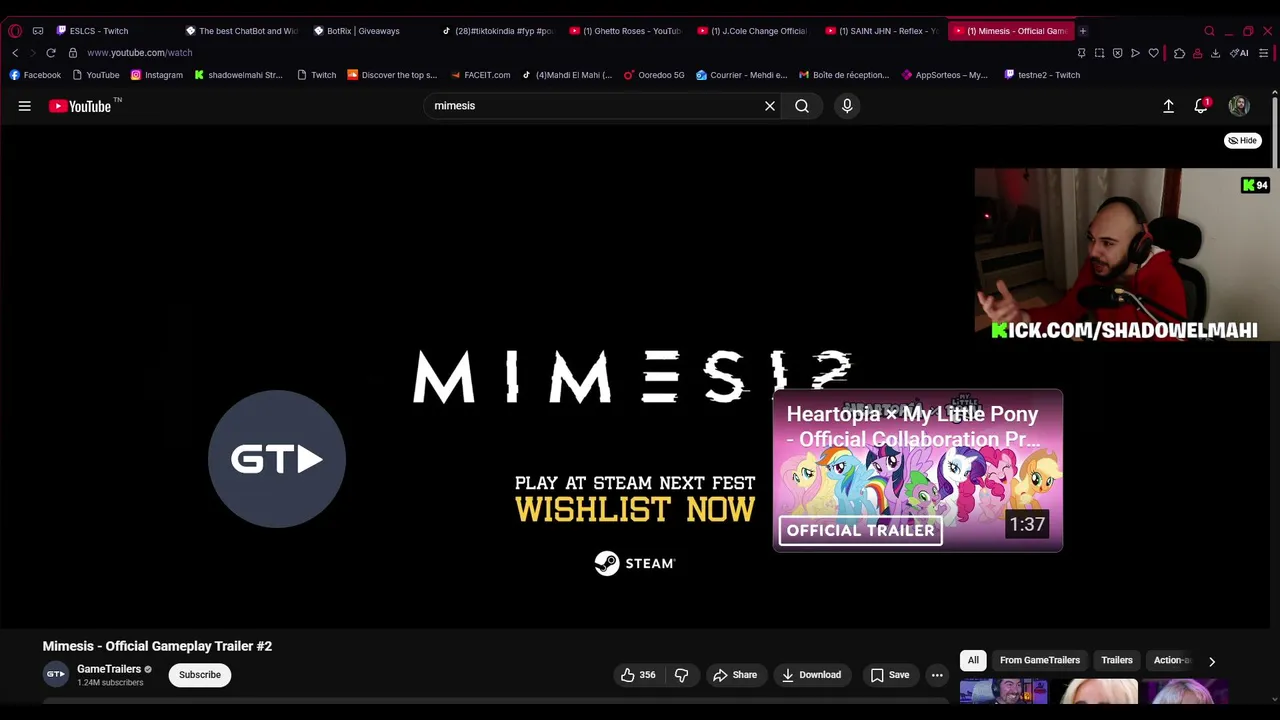
Task: Open the notifications bell
Action: point(1201,106)
